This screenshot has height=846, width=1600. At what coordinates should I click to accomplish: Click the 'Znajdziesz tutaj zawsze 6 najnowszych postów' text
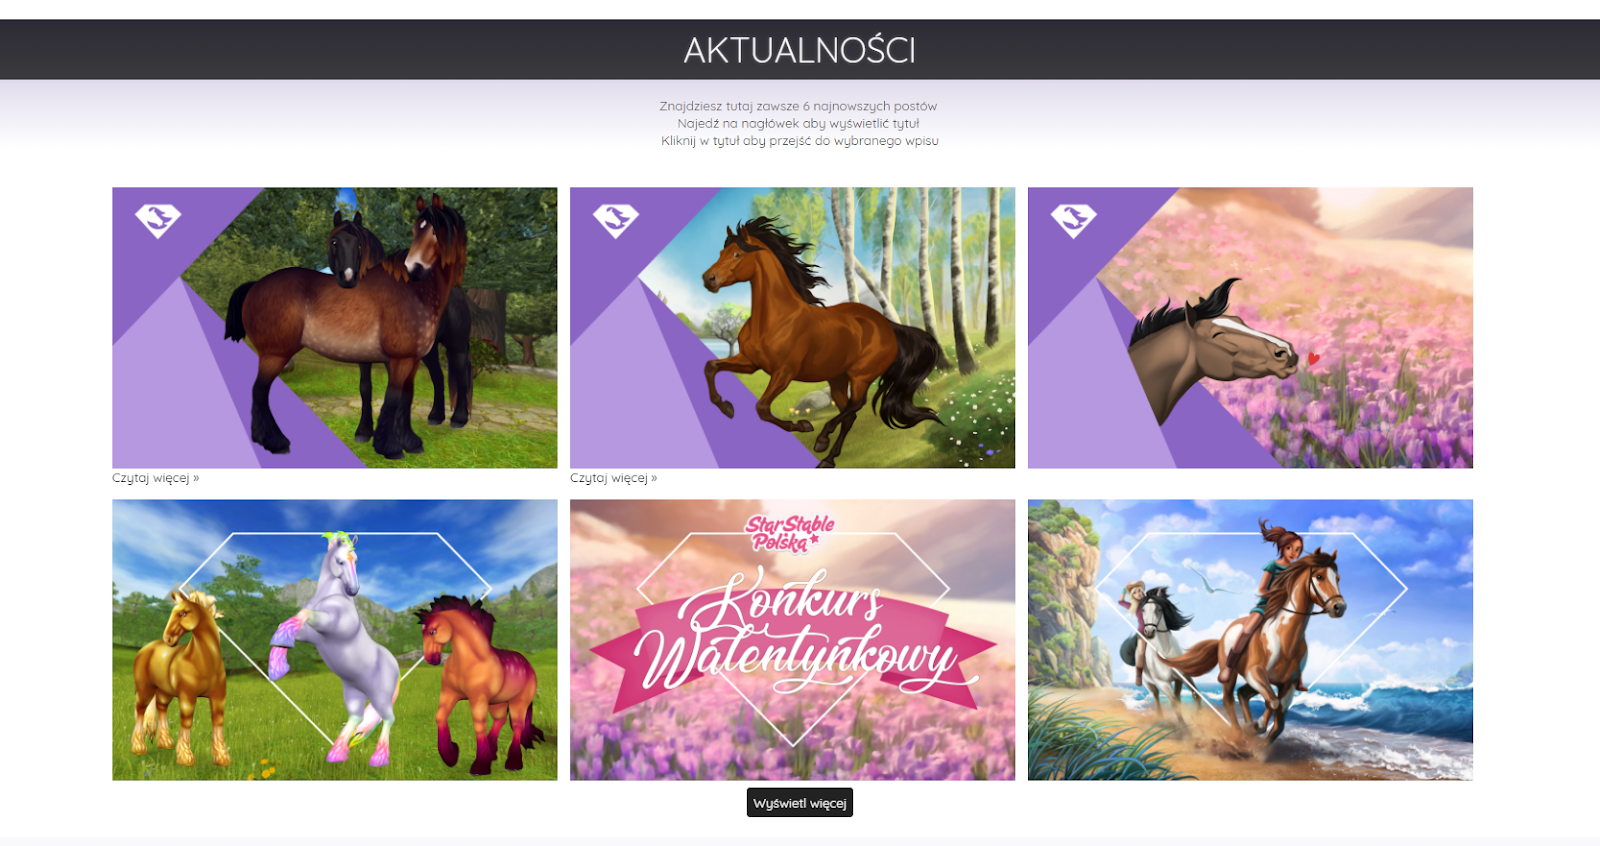click(798, 106)
